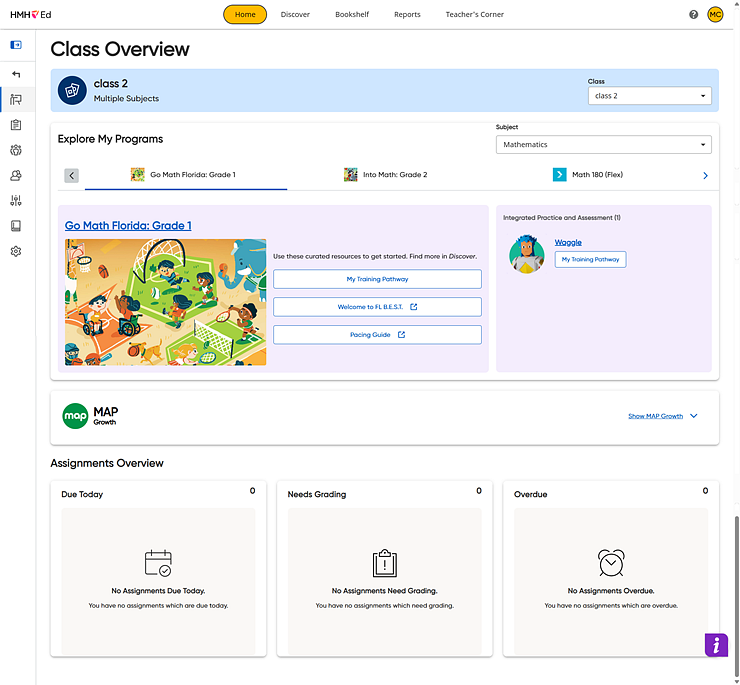Click 'No Assignments Overdue.' text
Viewport: 740px width, 685px height.
(x=611, y=591)
